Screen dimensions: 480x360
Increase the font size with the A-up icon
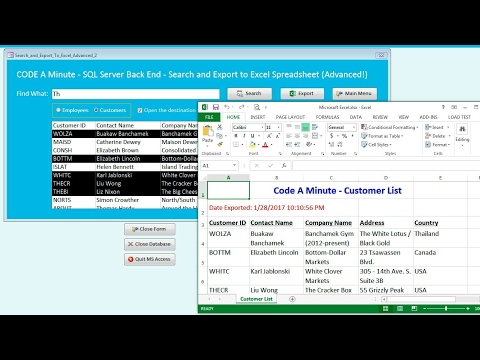(x=269, y=136)
